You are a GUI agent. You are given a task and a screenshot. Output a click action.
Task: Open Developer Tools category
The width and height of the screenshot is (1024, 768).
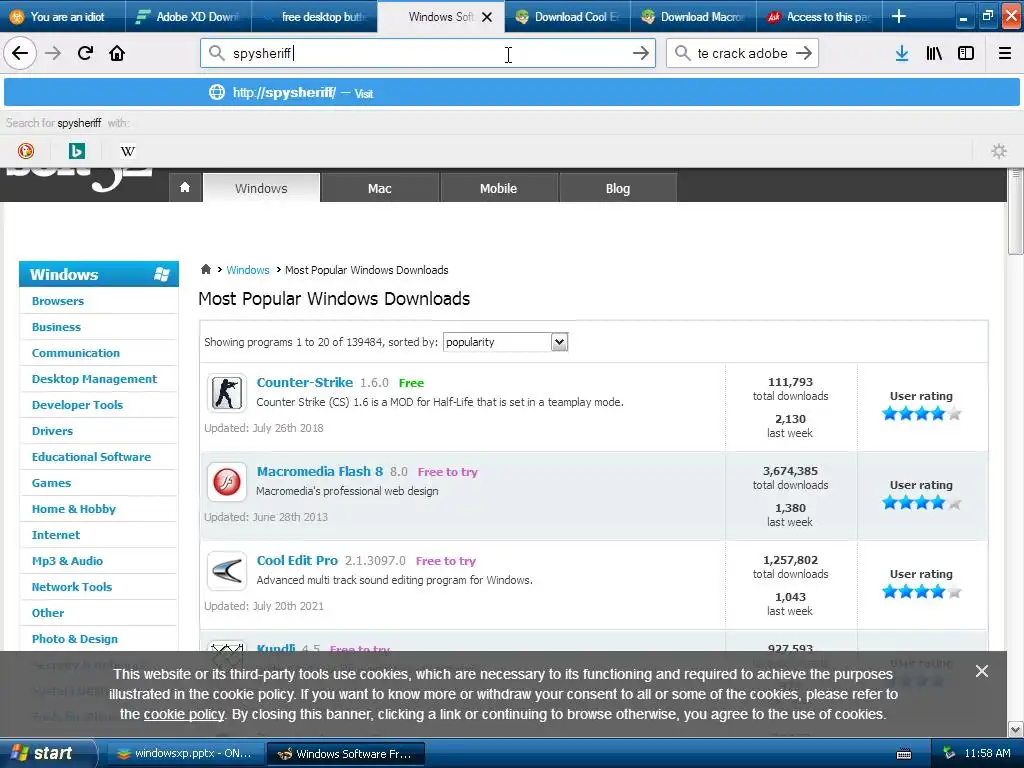[77, 405]
